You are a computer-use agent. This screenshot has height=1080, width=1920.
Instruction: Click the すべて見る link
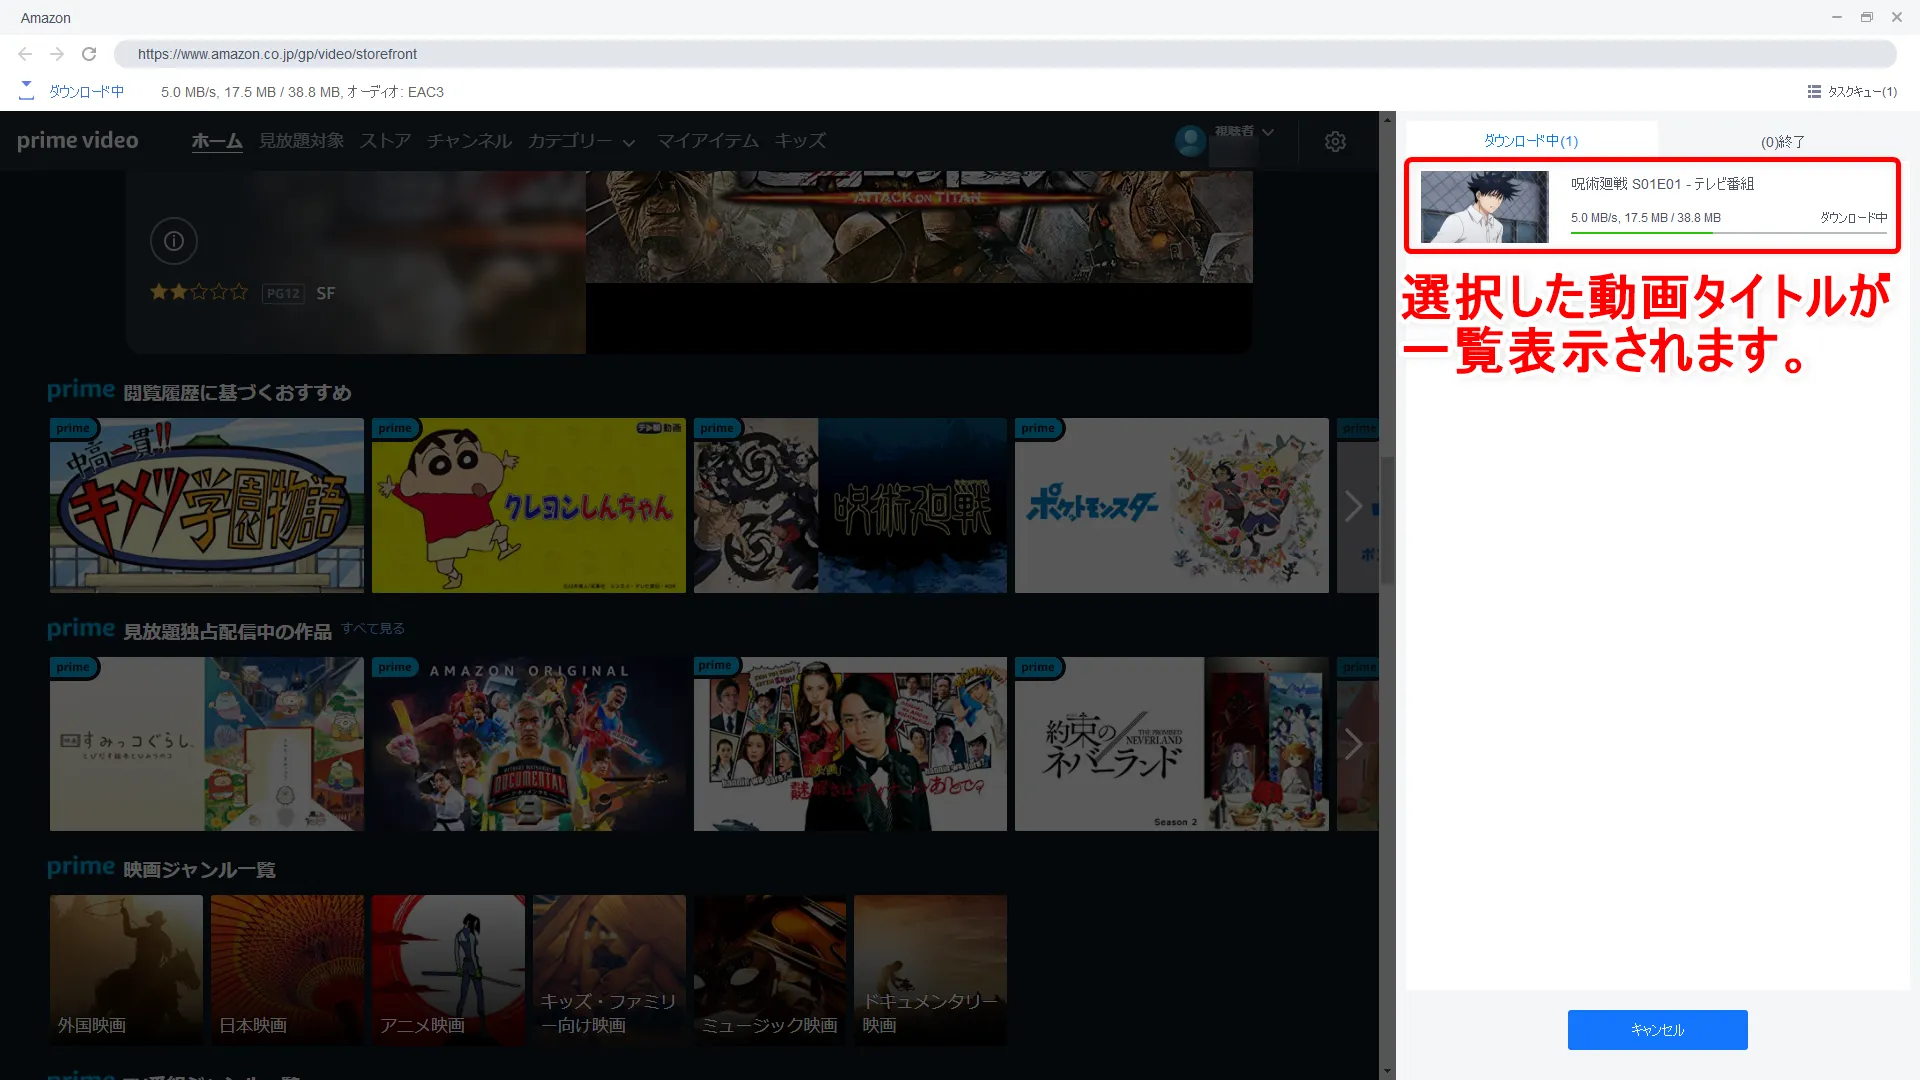(x=373, y=628)
